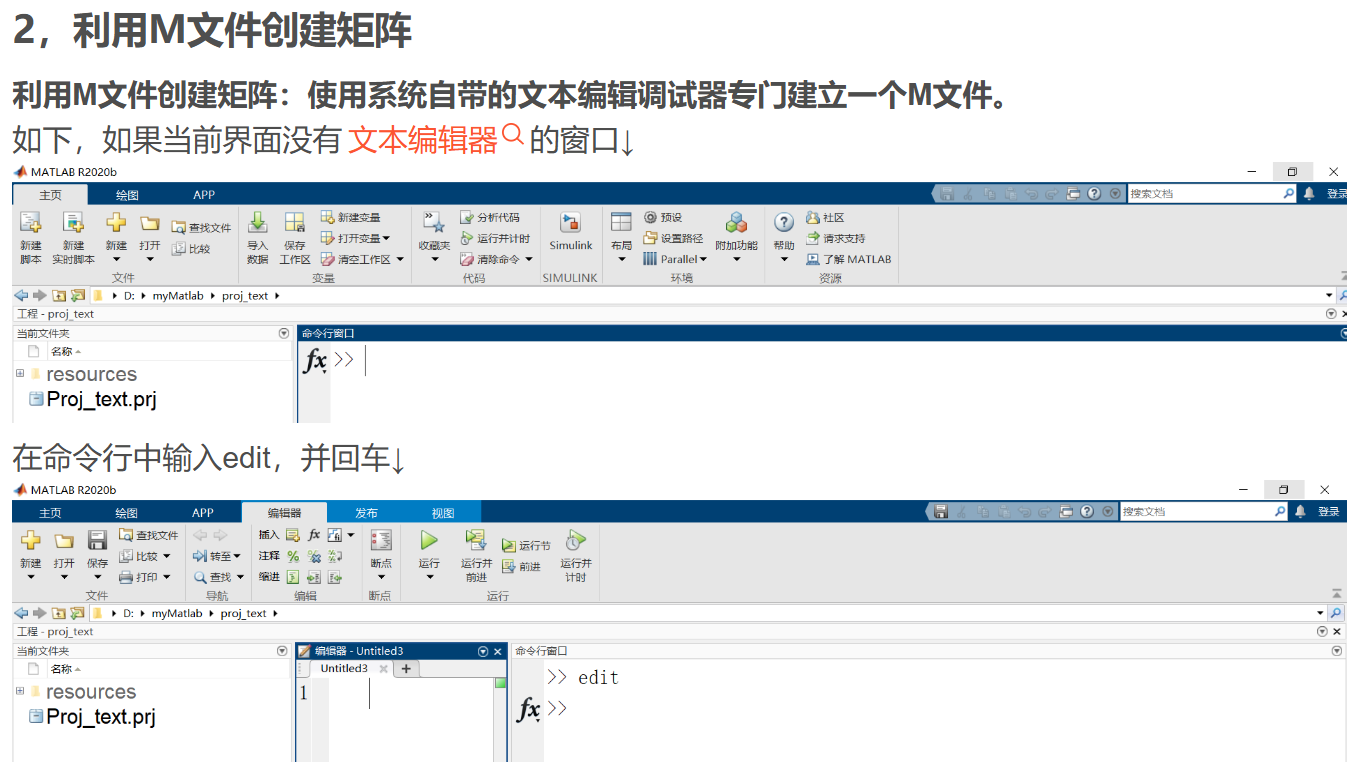Add new editor tab with plus button
This screenshot has height=780, width=1361.
[406, 669]
